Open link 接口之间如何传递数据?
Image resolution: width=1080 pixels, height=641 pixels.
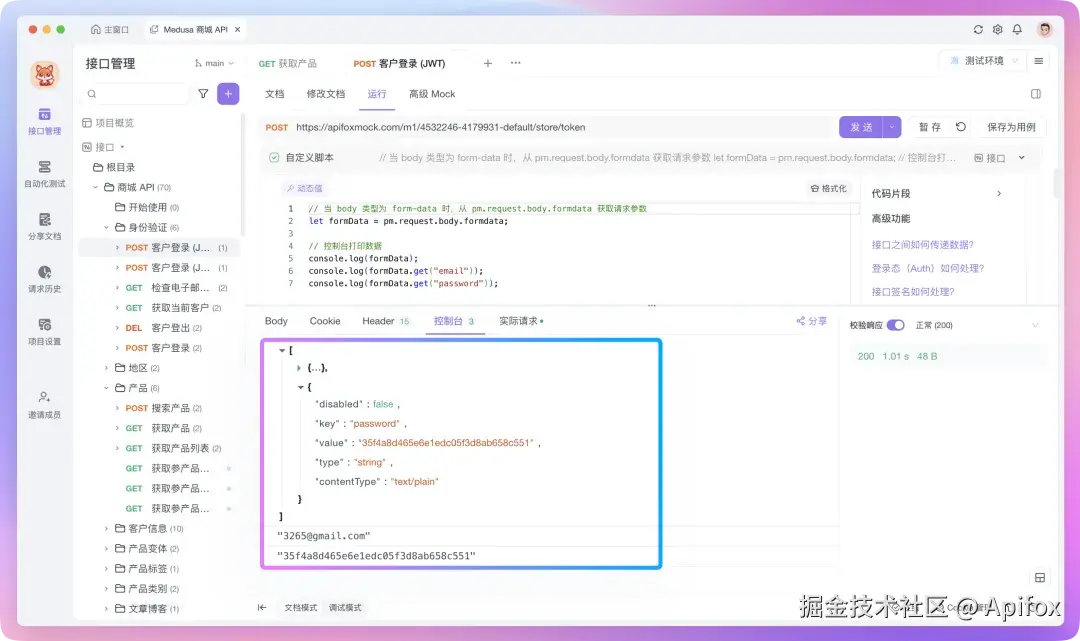click(922, 244)
